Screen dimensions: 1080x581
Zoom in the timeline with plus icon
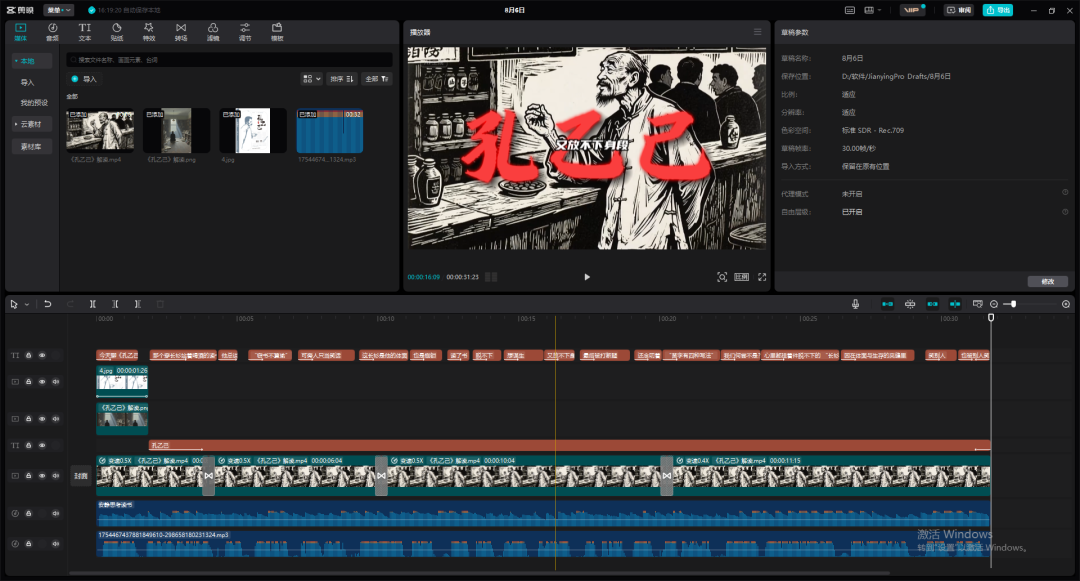click(x=1066, y=304)
